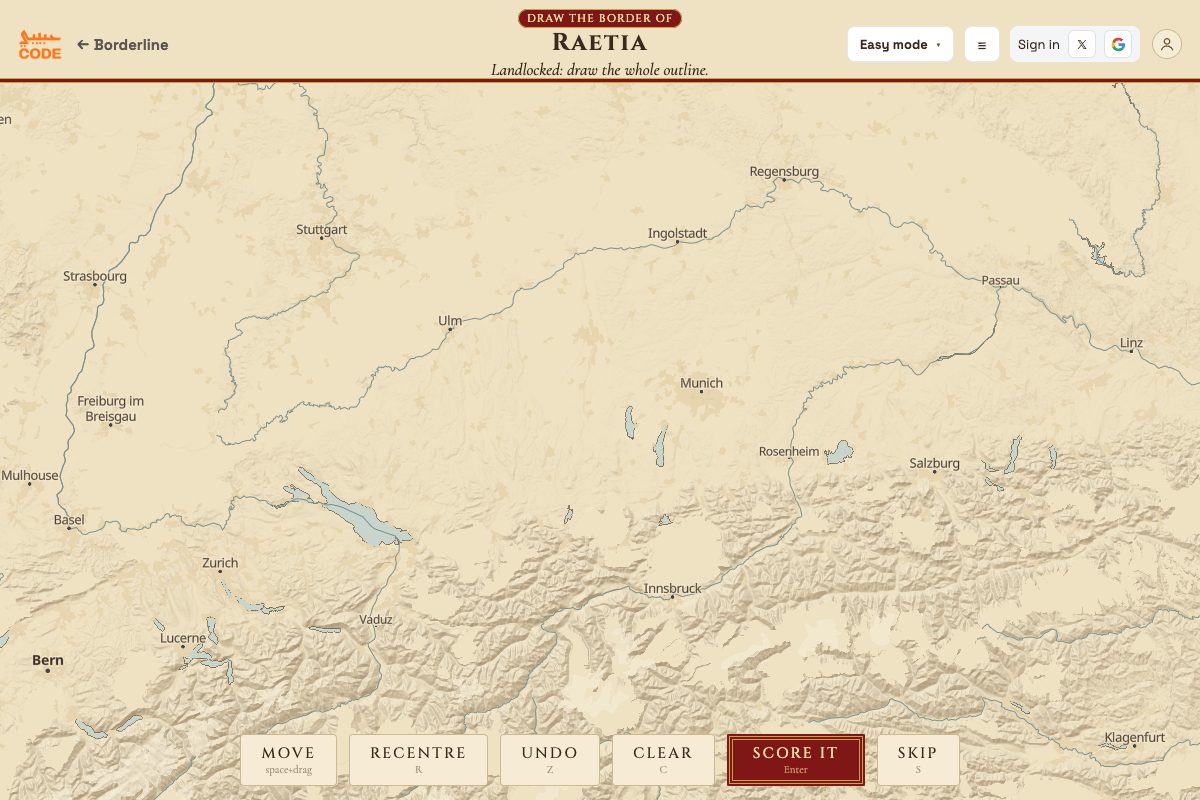Click the 'Draw the border of' badge
Viewport: 1200px width, 800px height.
[600, 18]
